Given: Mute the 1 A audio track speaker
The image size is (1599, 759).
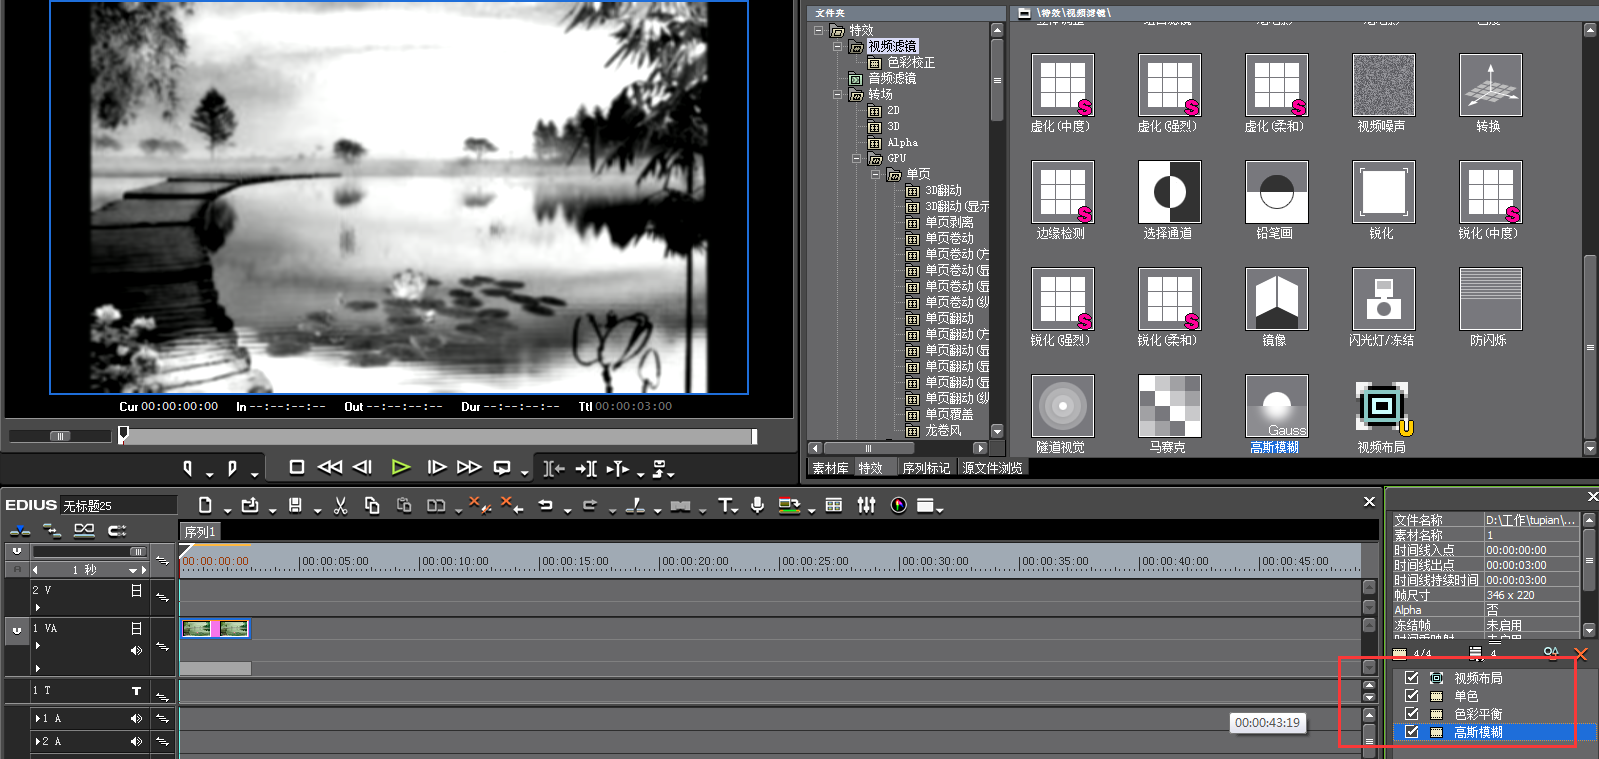Looking at the screenshot, I should coord(136,718).
